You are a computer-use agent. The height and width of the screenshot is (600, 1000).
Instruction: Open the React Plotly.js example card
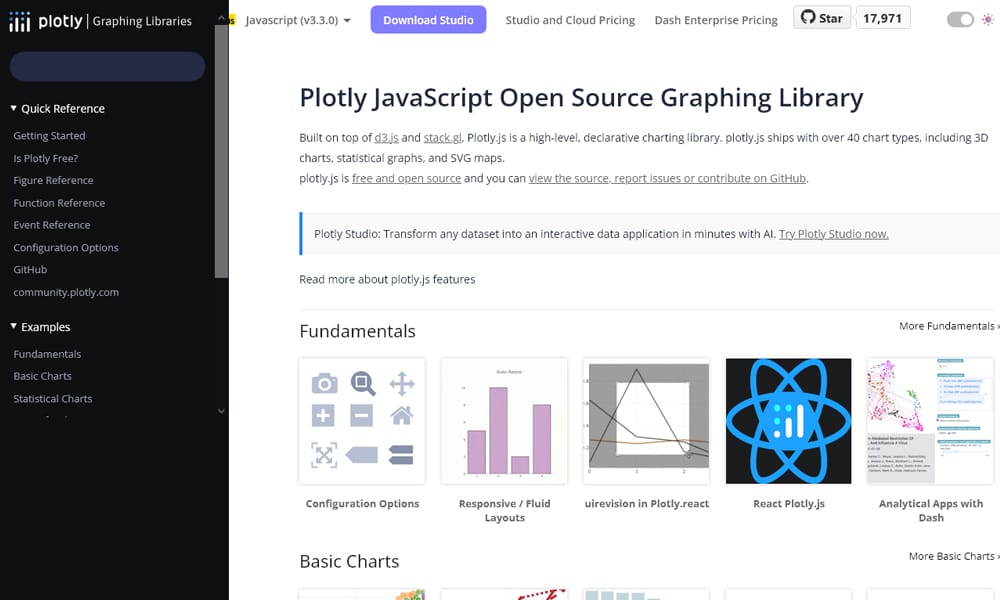pos(788,420)
